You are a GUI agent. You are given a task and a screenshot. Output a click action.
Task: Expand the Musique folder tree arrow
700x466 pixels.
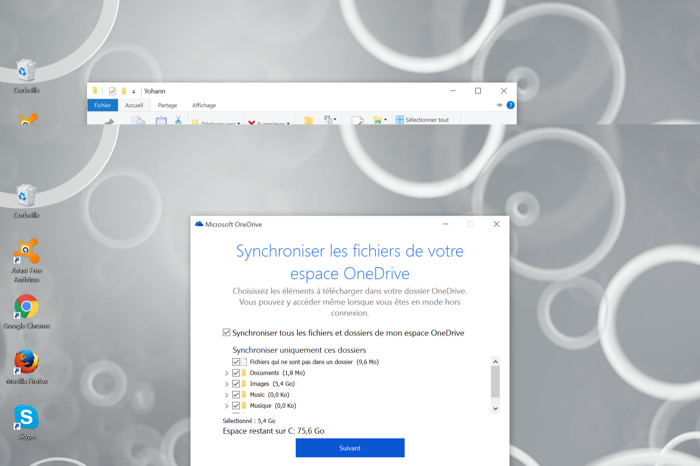(x=227, y=406)
